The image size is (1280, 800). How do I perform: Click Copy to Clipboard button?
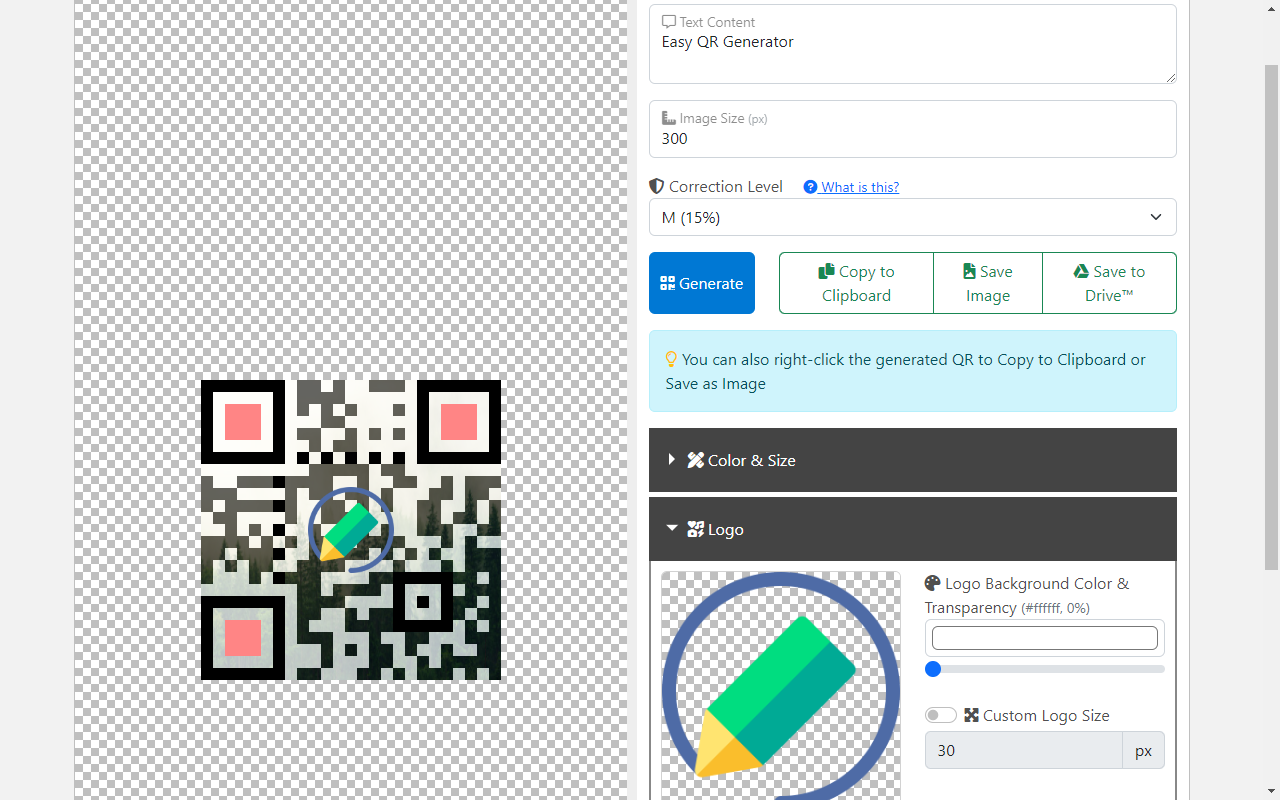click(856, 283)
